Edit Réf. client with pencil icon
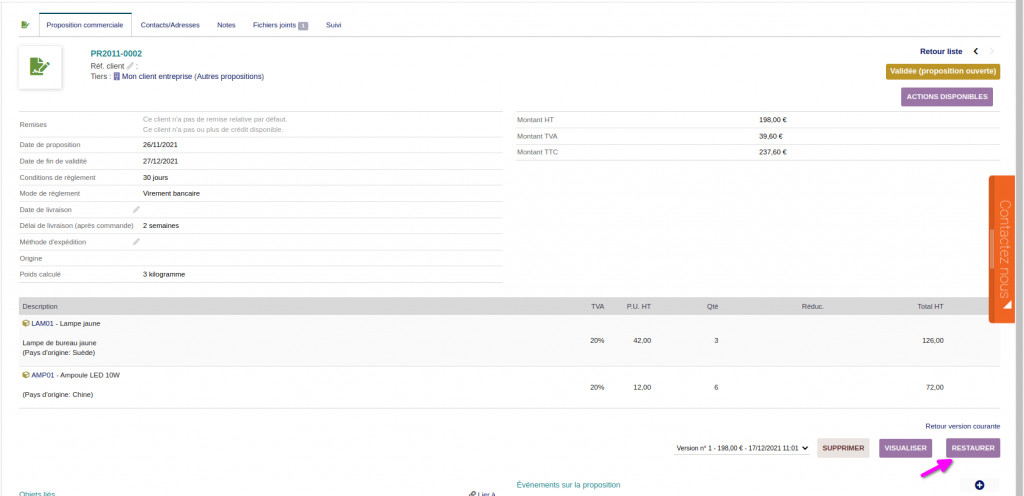 pos(130,66)
